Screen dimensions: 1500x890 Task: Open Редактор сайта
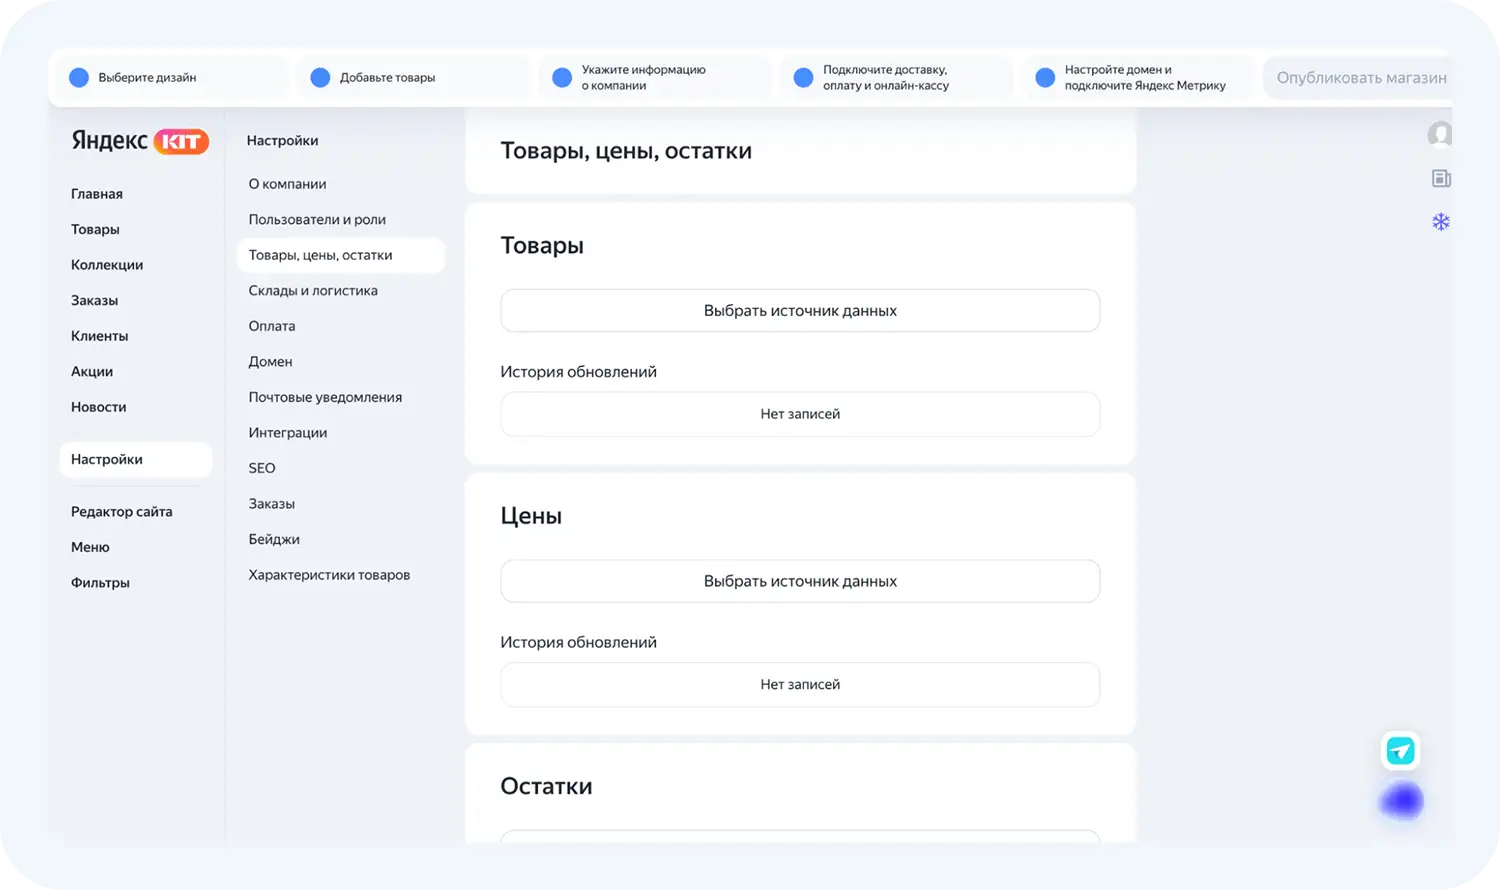pos(122,512)
